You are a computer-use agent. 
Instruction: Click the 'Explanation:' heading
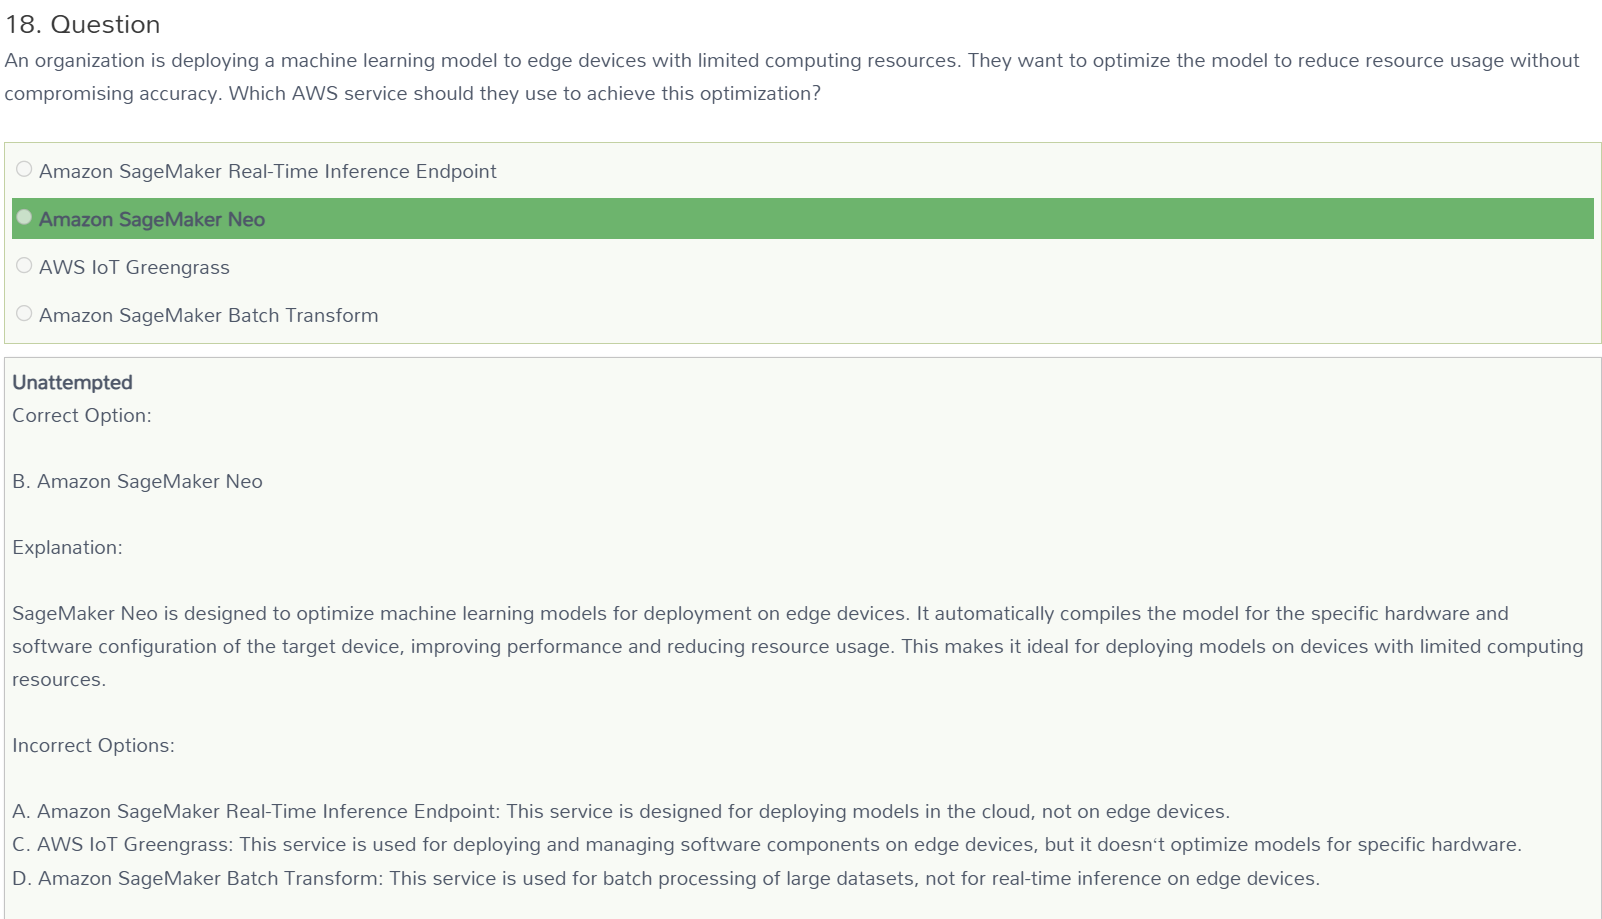click(x=67, y=547)
